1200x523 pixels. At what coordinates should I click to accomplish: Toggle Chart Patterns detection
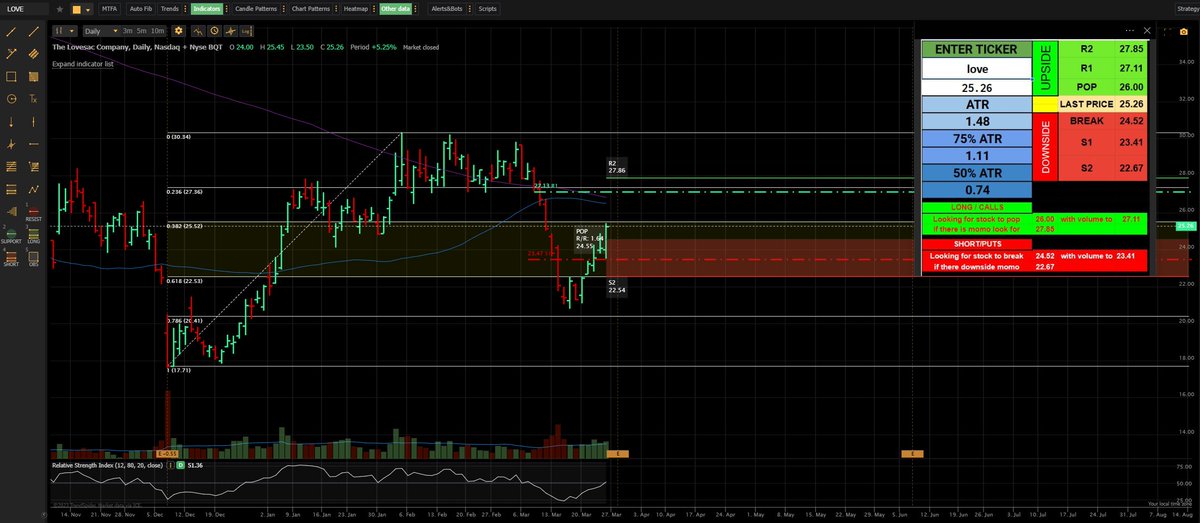tap(311, 9)
